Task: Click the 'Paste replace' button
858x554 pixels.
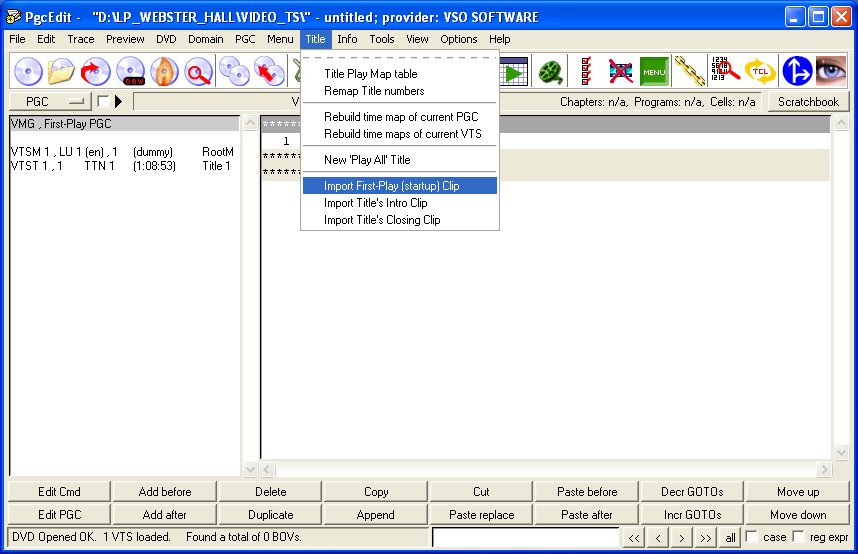Action: (x=482, y=515)
